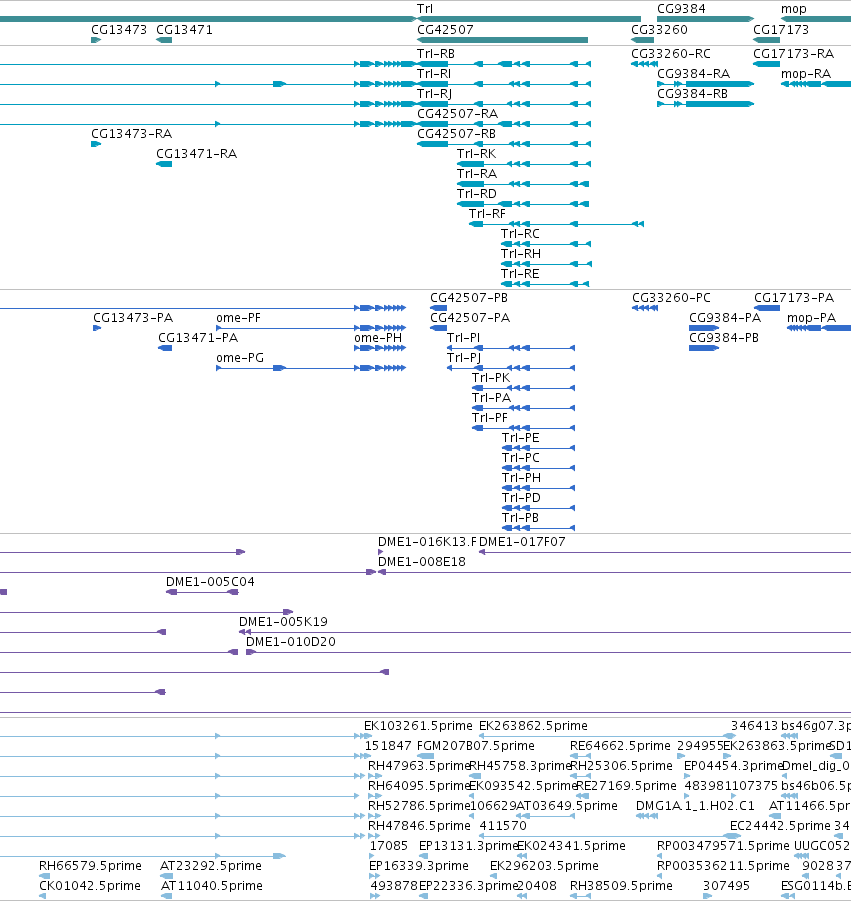Viewport: 851px width, 901px height.
Task: Open the Trl-RB transcript label
Action: coord(436,53)
